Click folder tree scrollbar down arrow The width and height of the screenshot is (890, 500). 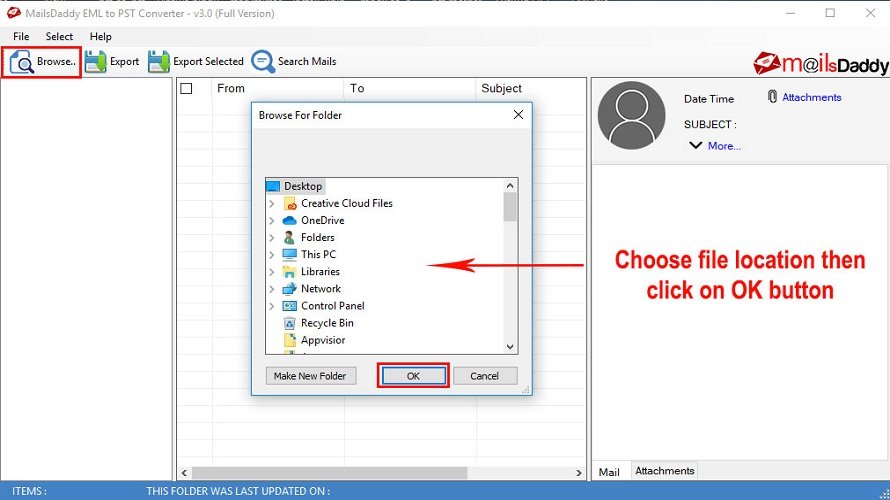510,347
